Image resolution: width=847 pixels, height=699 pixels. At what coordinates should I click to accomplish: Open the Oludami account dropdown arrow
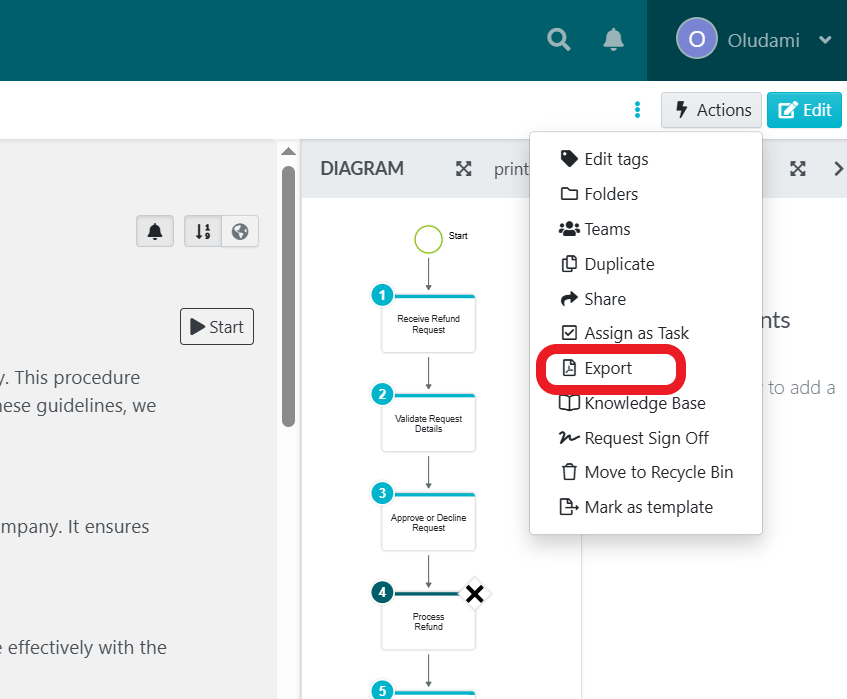click(825, 41)
